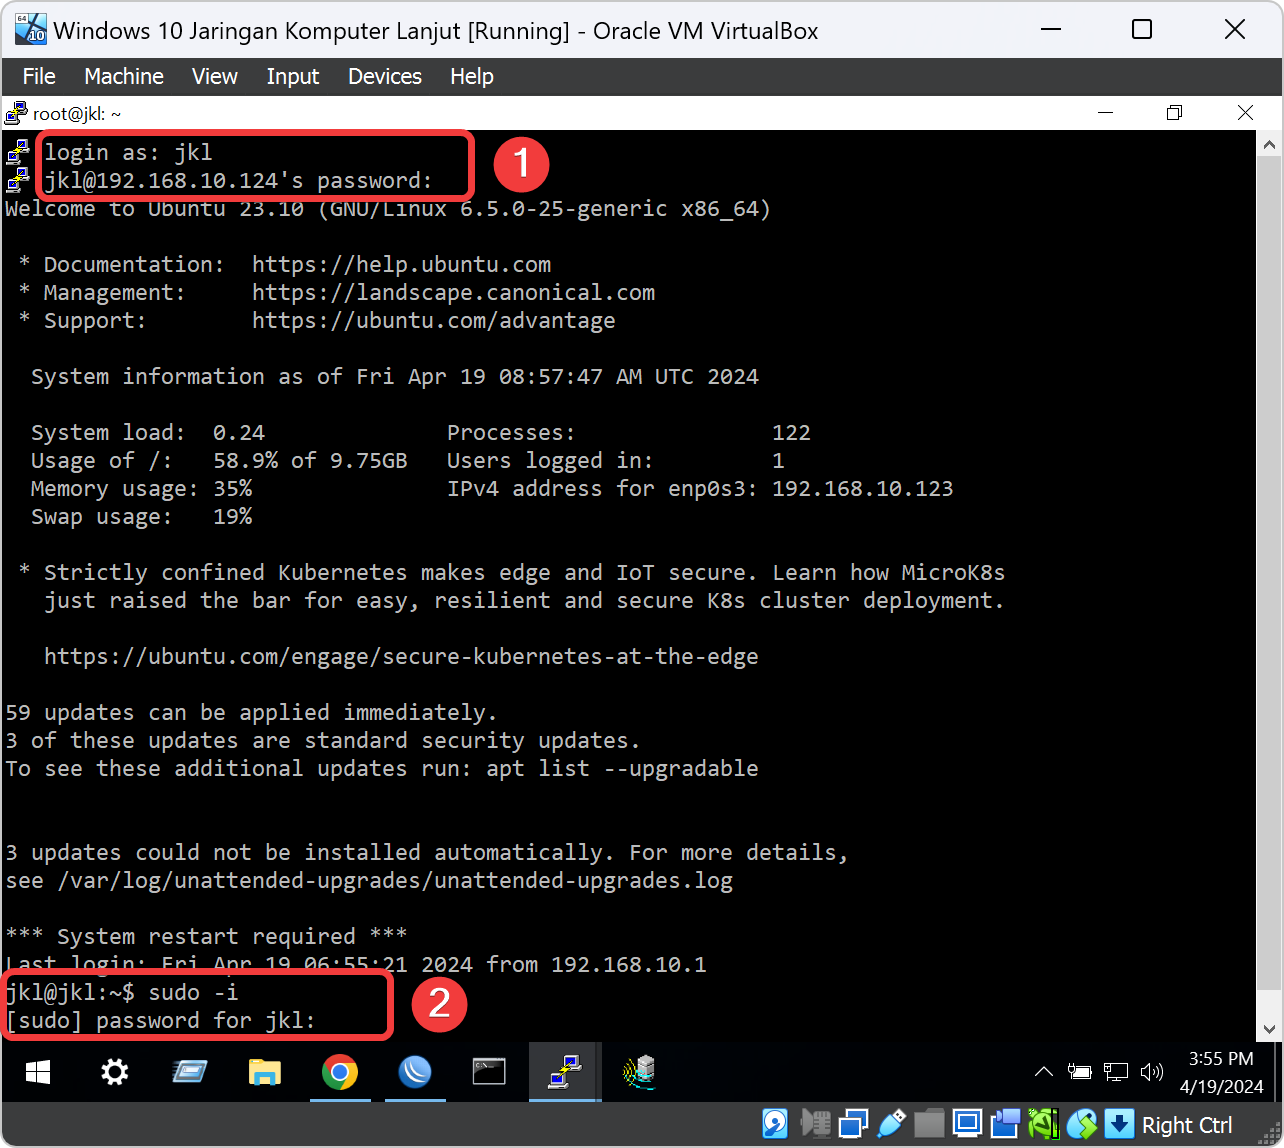Click 'apt list --upgradable' text
Viewport: 1284px width, 1148px height.
tap(622, 769)
